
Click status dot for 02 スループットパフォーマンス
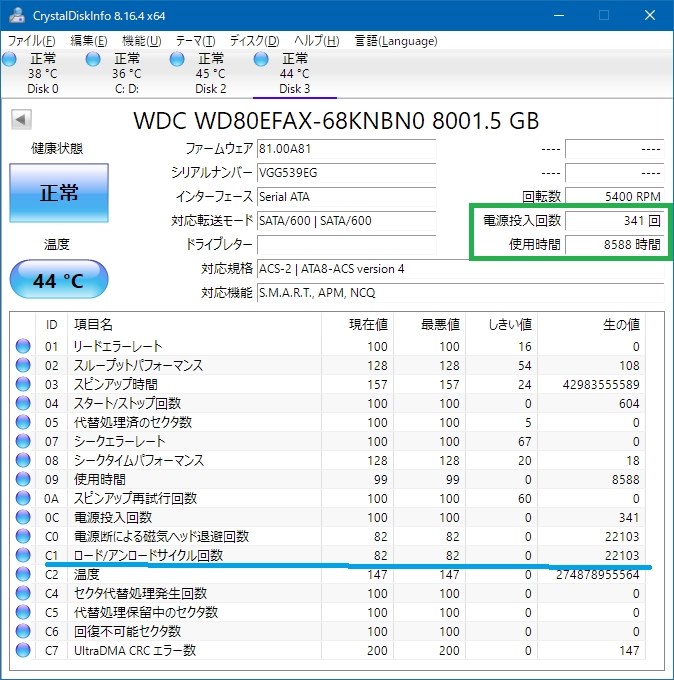[23, 365]
